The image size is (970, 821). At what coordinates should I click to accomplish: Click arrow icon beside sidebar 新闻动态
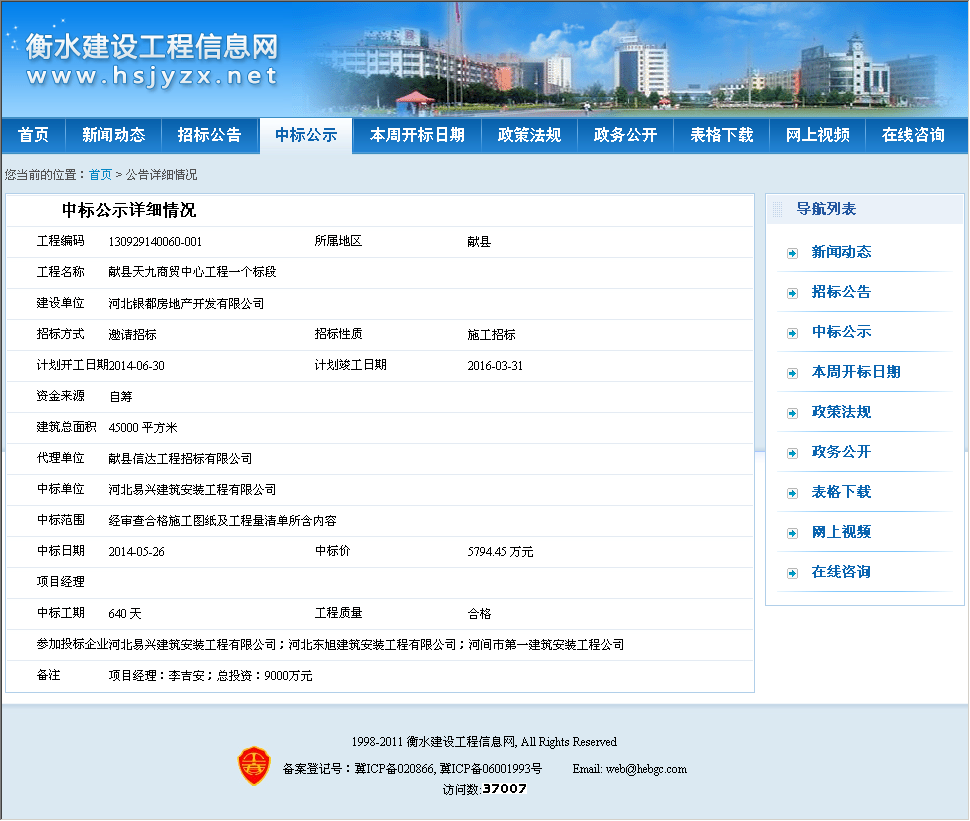coord(792,253)
